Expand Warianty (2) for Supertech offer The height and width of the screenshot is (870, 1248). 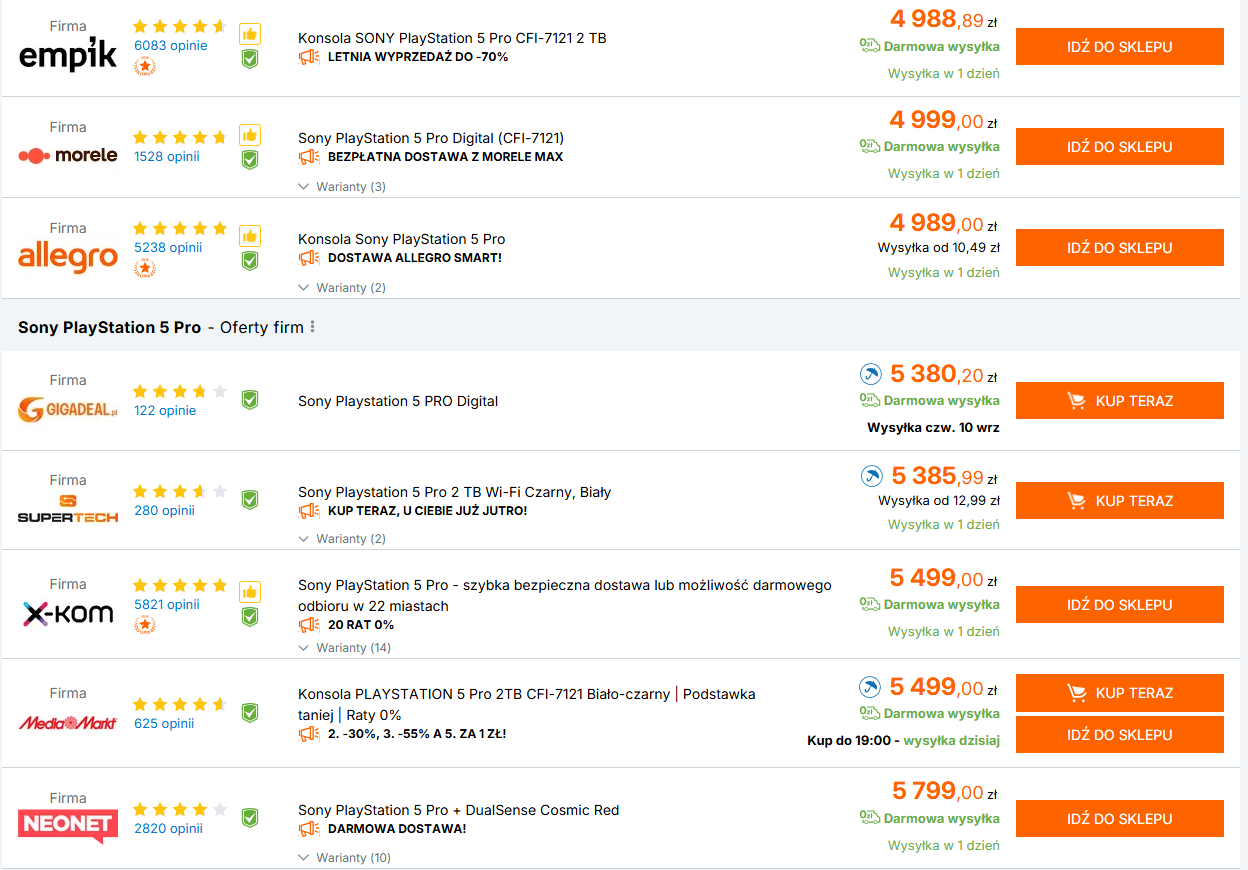(x=342, y=539)
